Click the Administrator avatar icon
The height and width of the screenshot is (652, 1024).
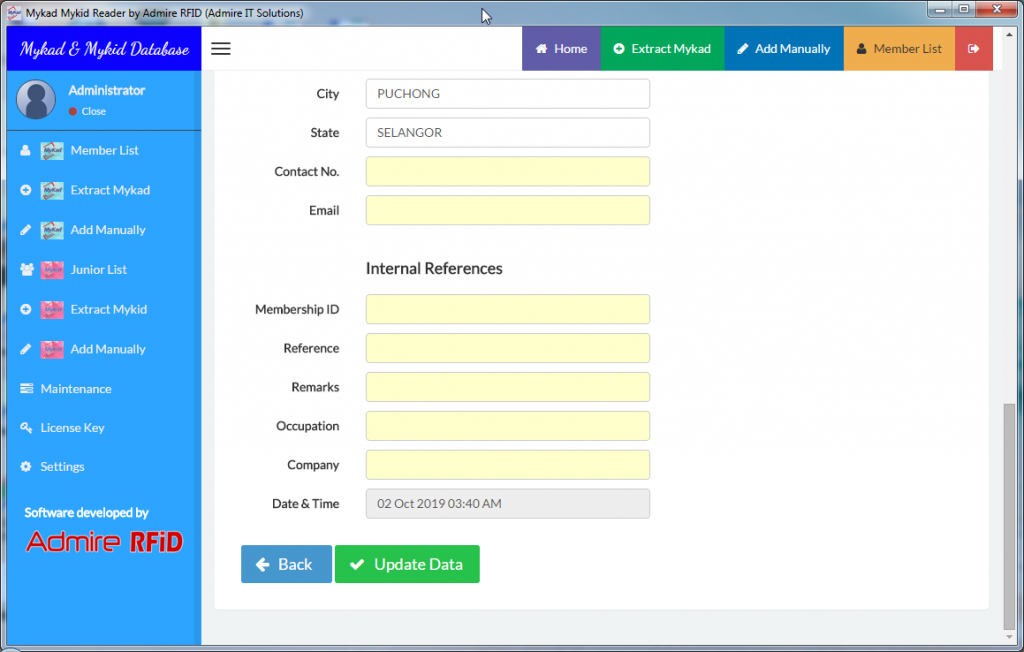[x=36, y=100]
